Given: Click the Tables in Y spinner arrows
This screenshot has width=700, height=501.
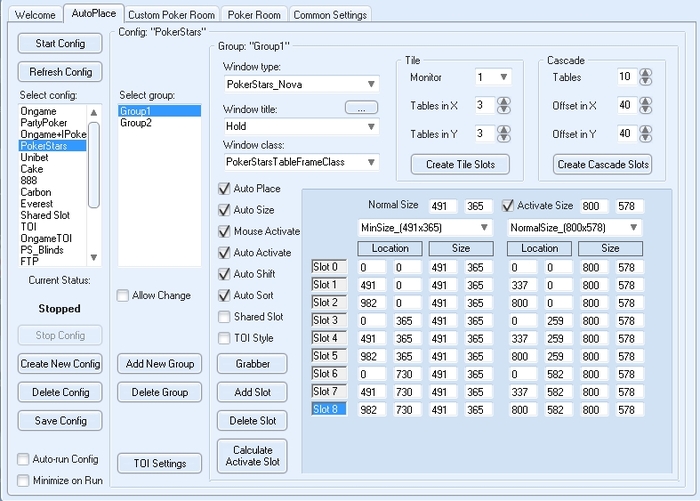Looking at the screenshot, I should click(x=504, y=134).
